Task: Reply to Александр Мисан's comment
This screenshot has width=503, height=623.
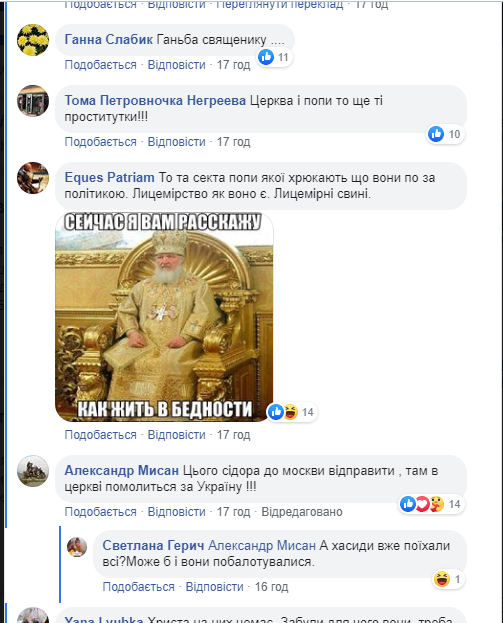Action: point(176,512)
